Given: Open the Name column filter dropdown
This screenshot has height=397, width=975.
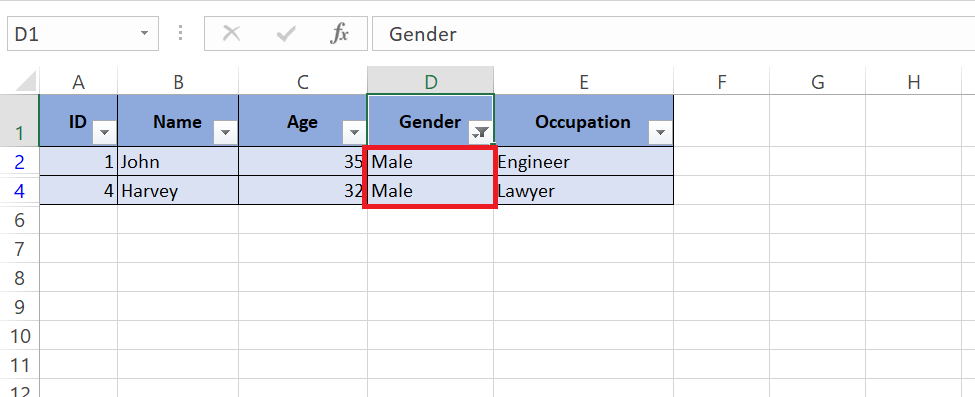Looking at the screenshot, I should [x=225, y=132].
